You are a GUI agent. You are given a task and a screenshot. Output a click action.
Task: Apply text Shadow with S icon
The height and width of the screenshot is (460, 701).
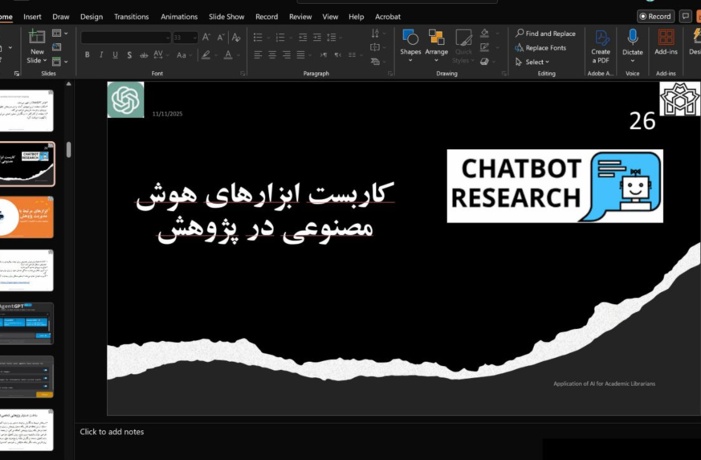pyautogui.click(x=129, y=55)
